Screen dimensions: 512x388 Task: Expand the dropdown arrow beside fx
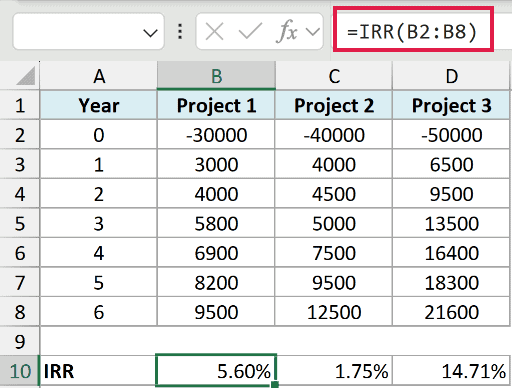click(313, 32)
